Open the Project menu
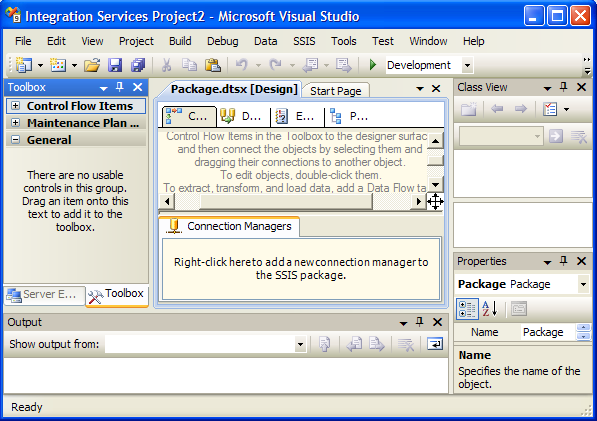This screenshot has height=421, width=597. click(x=136, y=41)
